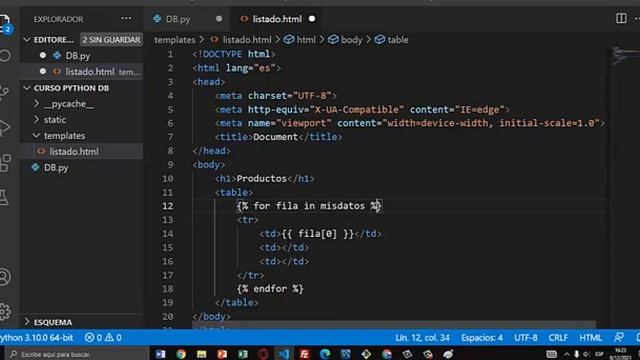Click html element in the breadcrumb
Image resolution: width=640 pixels, height=360 pixels.
306,40
